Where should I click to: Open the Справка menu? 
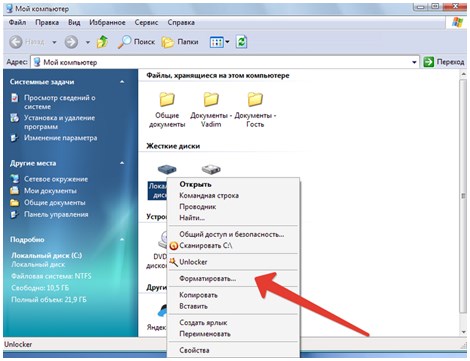coord(181,22)
